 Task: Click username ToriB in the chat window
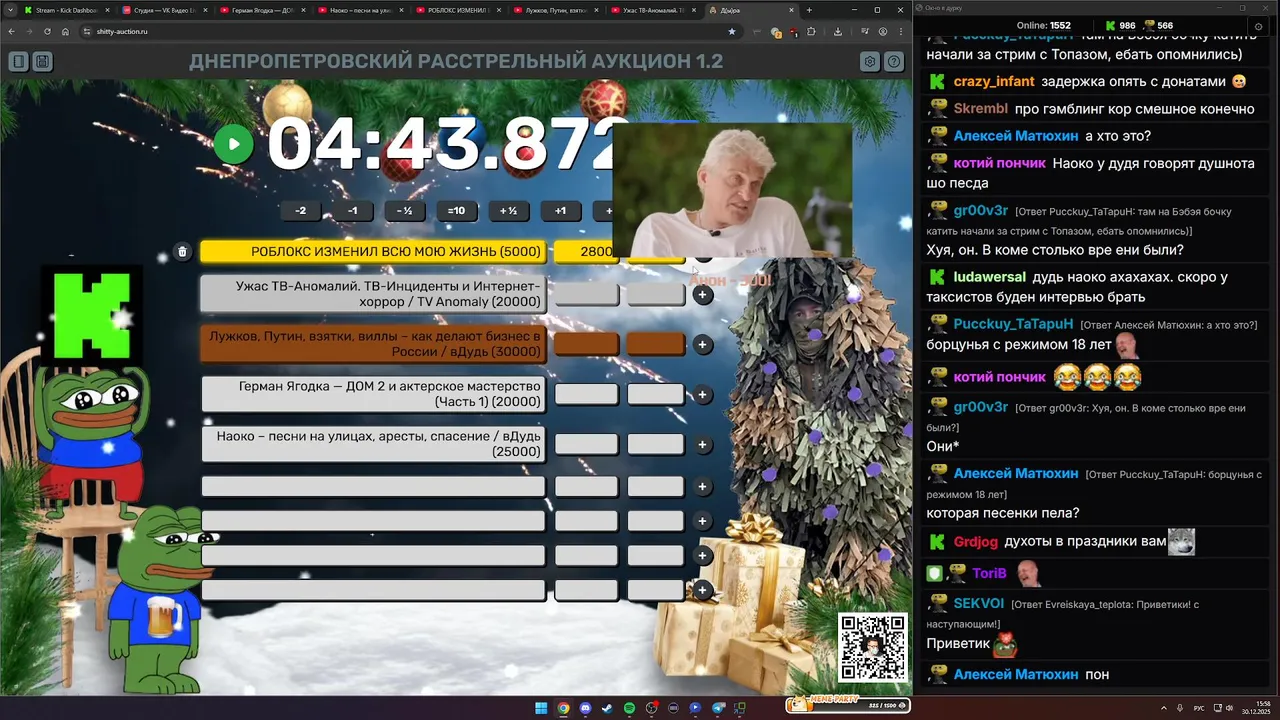(x=990, y=574)
